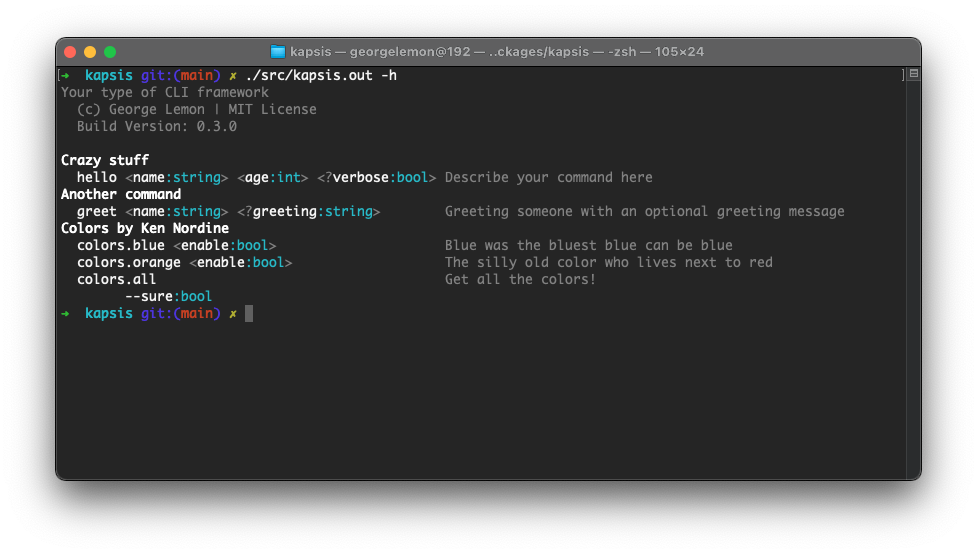Viewport: 977px width, 554px height.
Task: Click the 'colors.blue' command
Action: click(x=121, y=246)
